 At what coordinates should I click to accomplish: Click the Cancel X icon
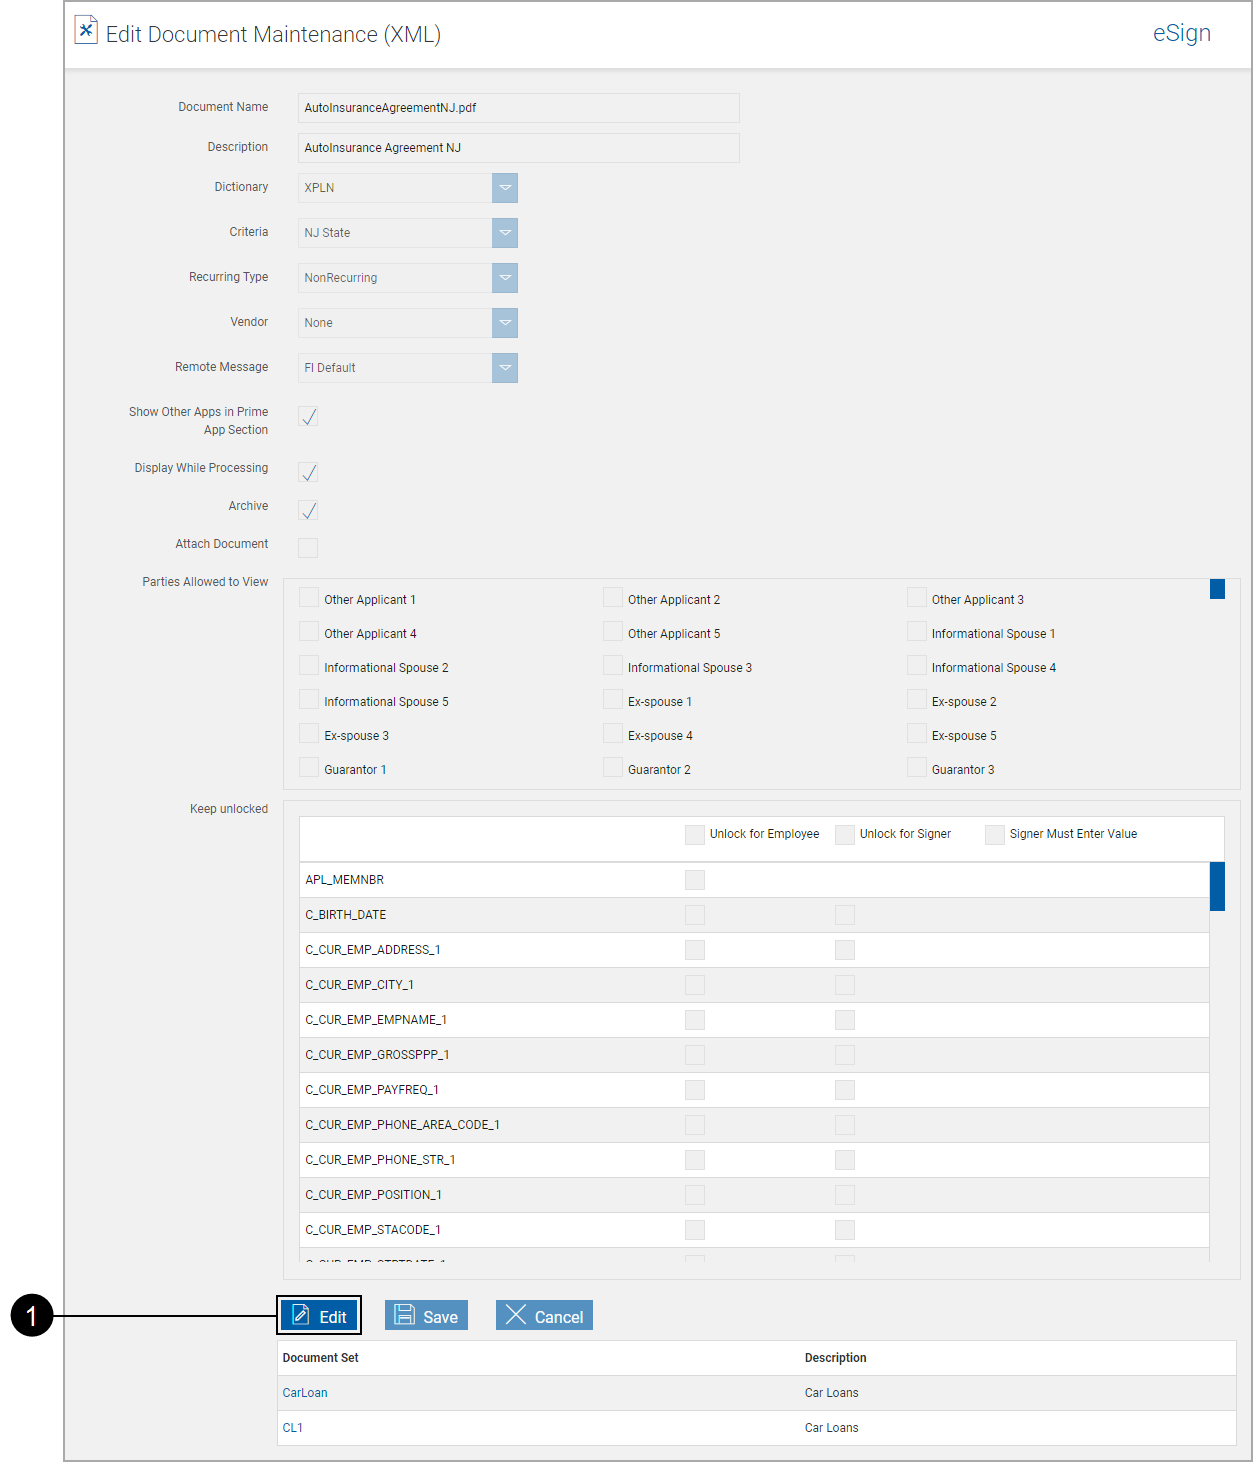[516, 1315]
